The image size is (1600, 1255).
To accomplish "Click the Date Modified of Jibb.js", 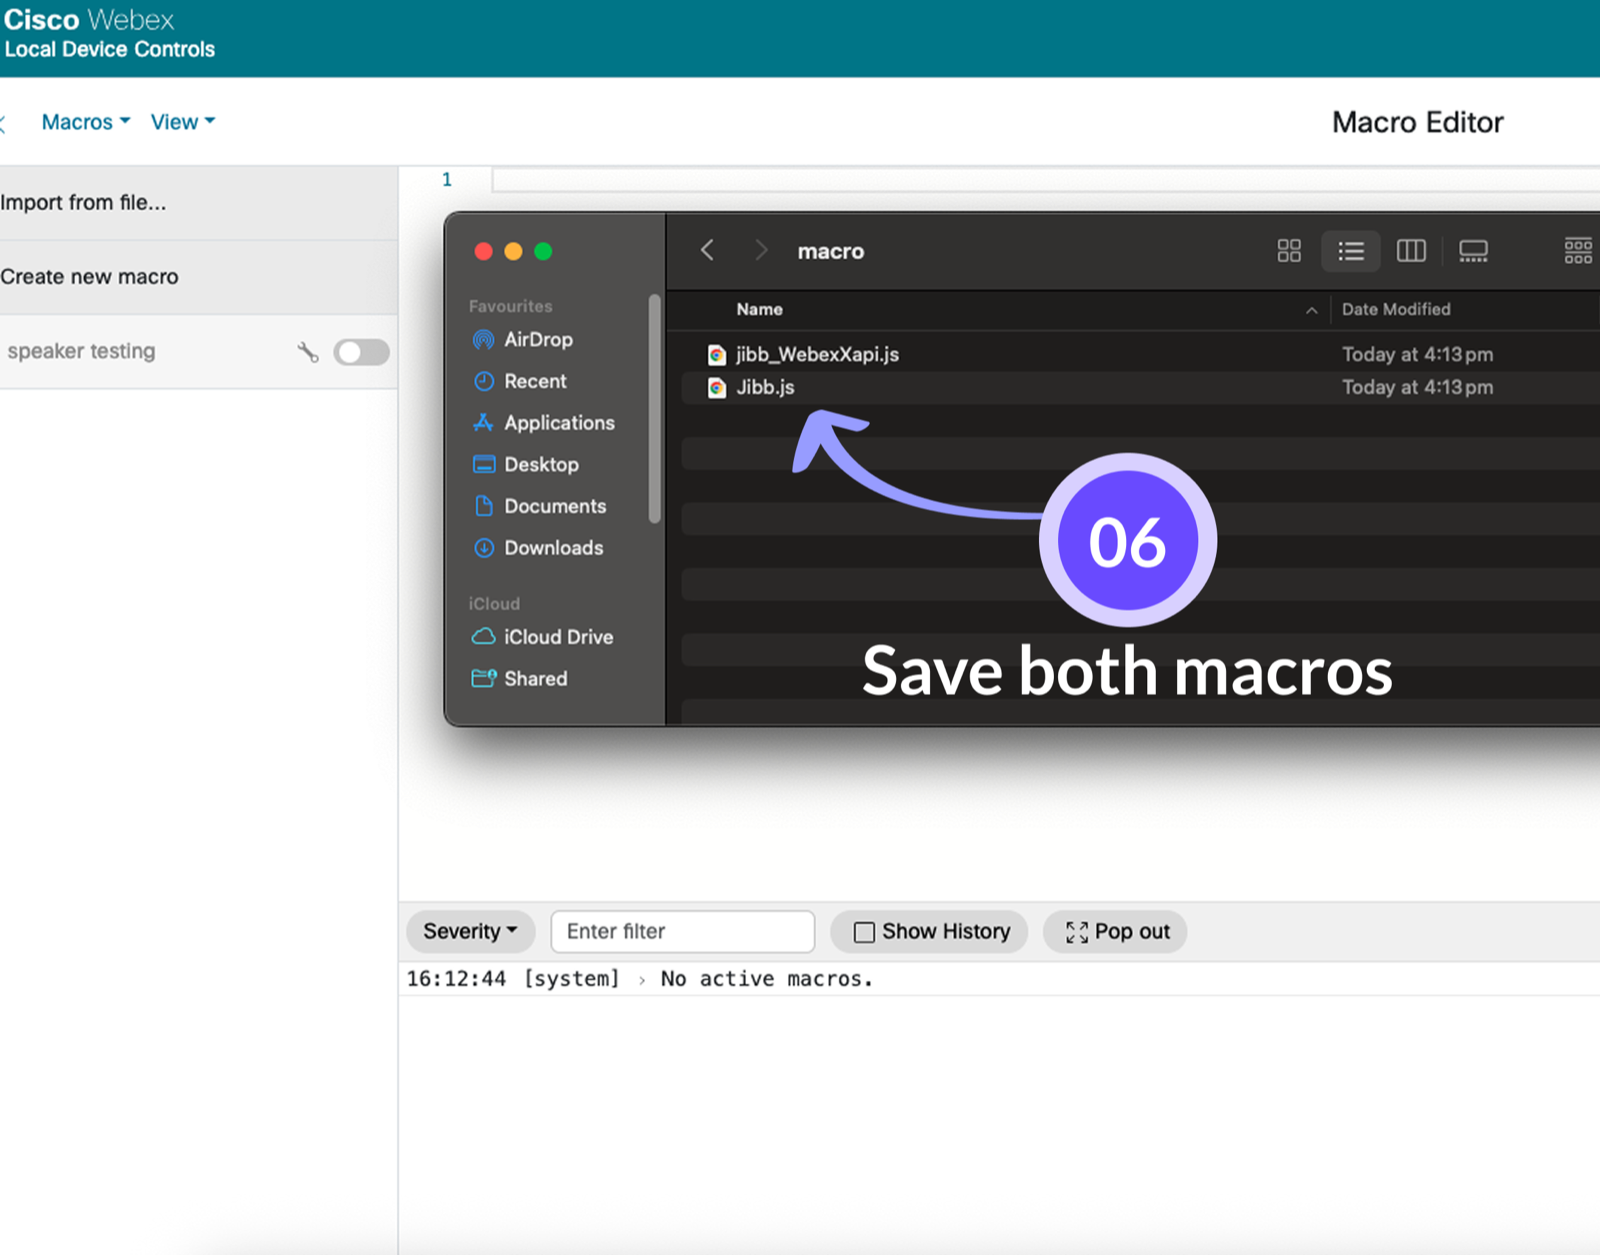I will click(x=1417, y=387).
